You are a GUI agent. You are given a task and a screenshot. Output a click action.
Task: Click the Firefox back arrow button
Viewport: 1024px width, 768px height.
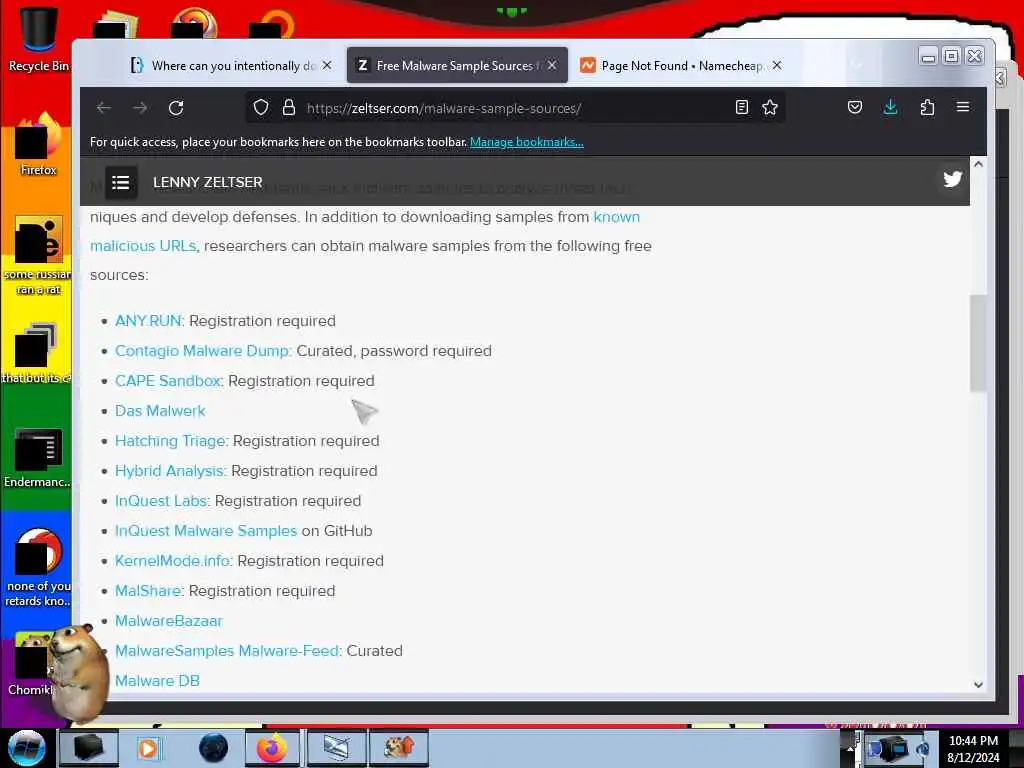104,108
